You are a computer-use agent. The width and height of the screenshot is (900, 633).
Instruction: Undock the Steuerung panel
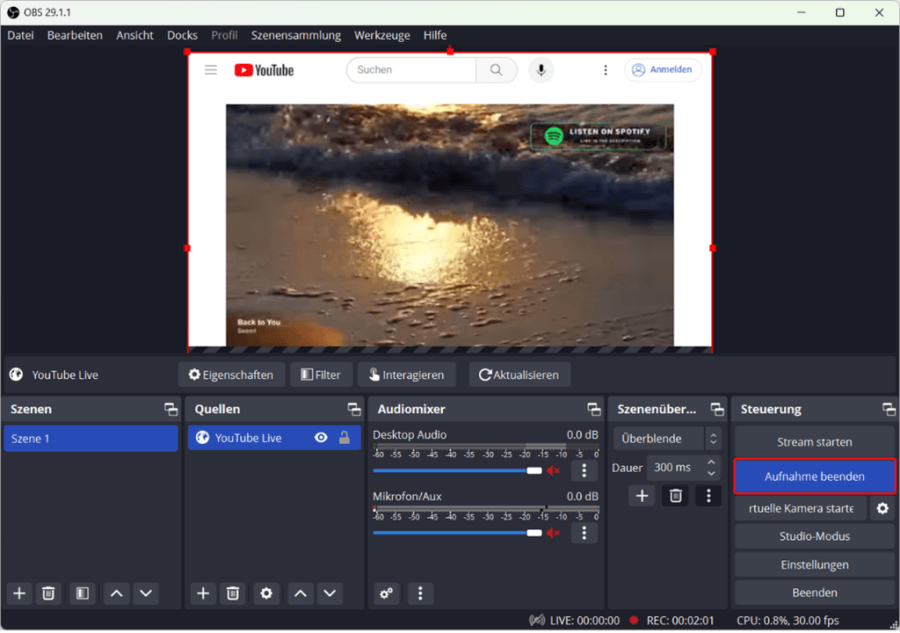(x=889, y=410)
